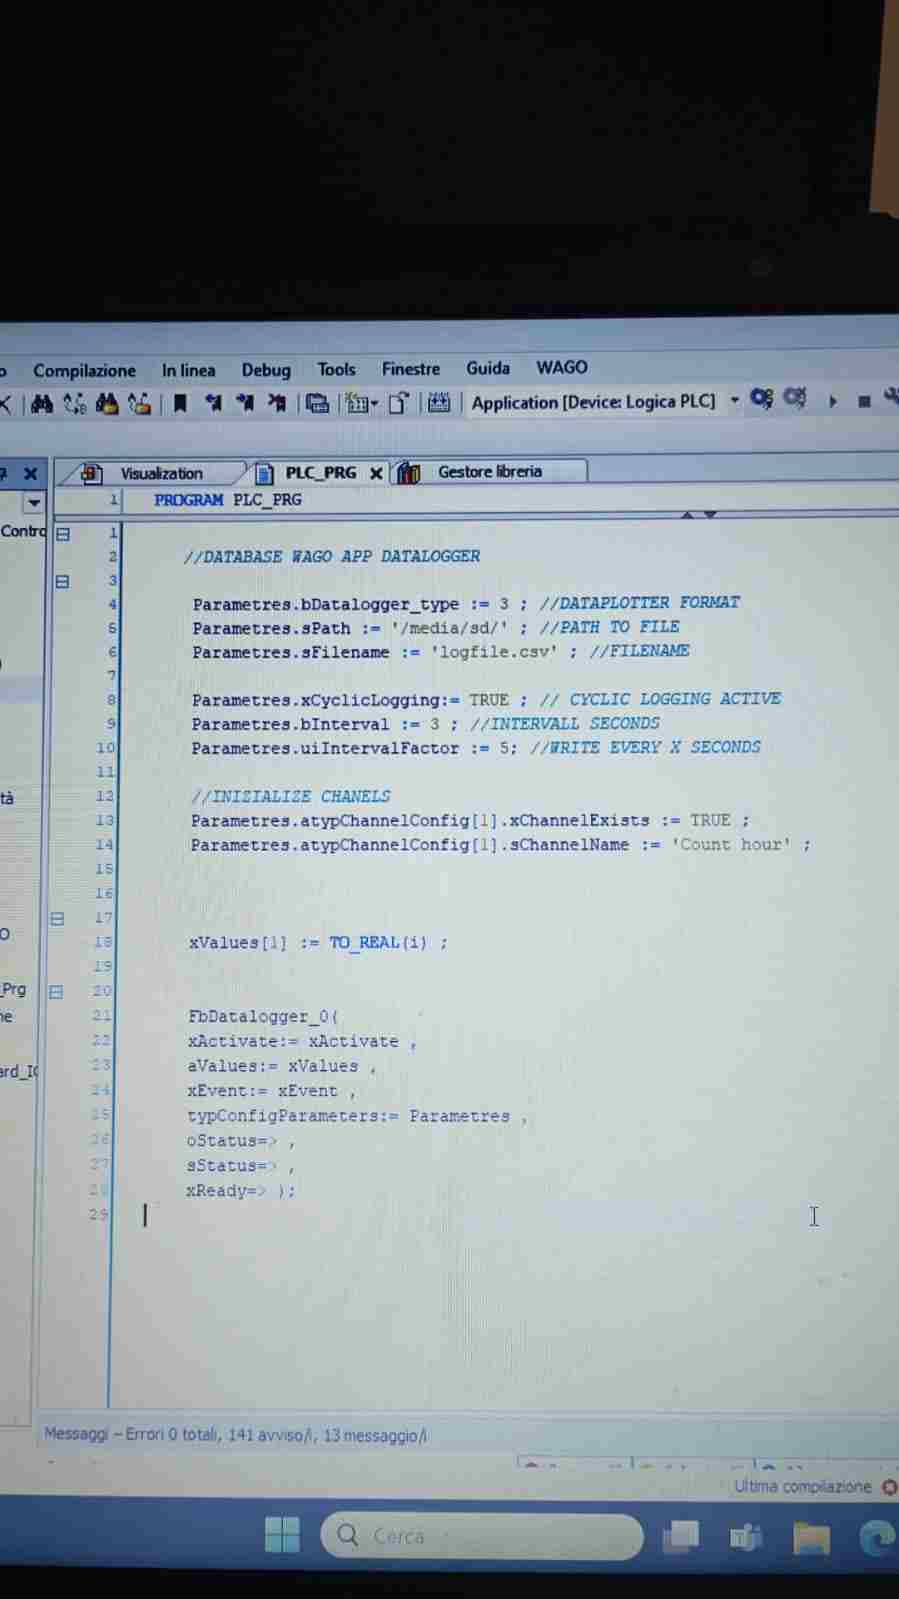Close the PLC_PRG tab
Image resolution: width=899 pixels, height=1599 pixels.
click(376, 473)
